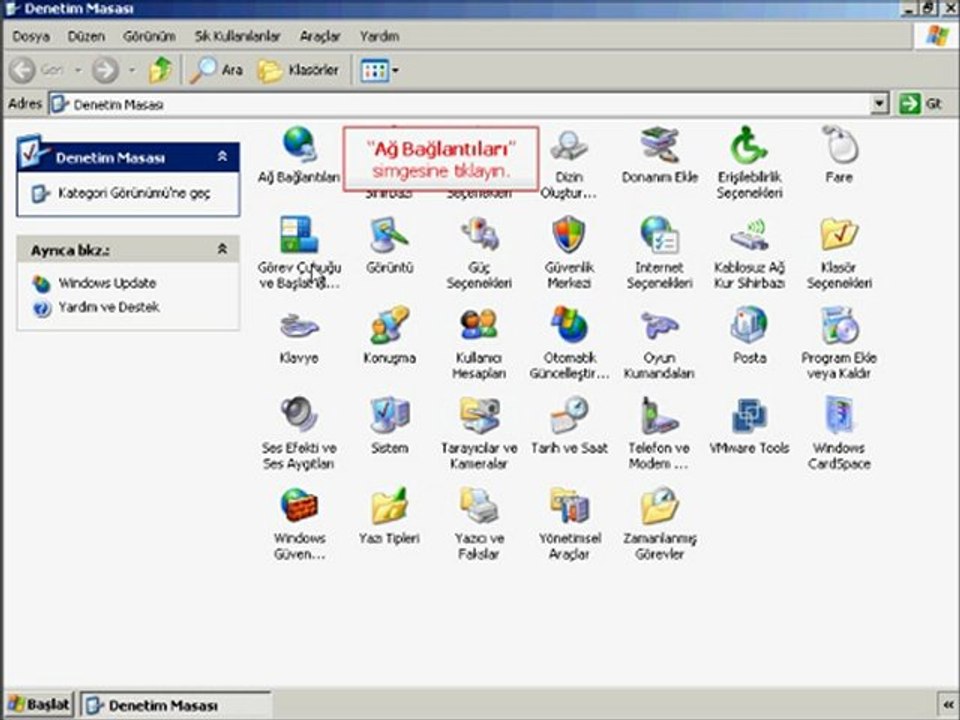Open Kullanıcı Hesapları icon
This screenshot has width=960, height=720.
(x=479, y=325)
